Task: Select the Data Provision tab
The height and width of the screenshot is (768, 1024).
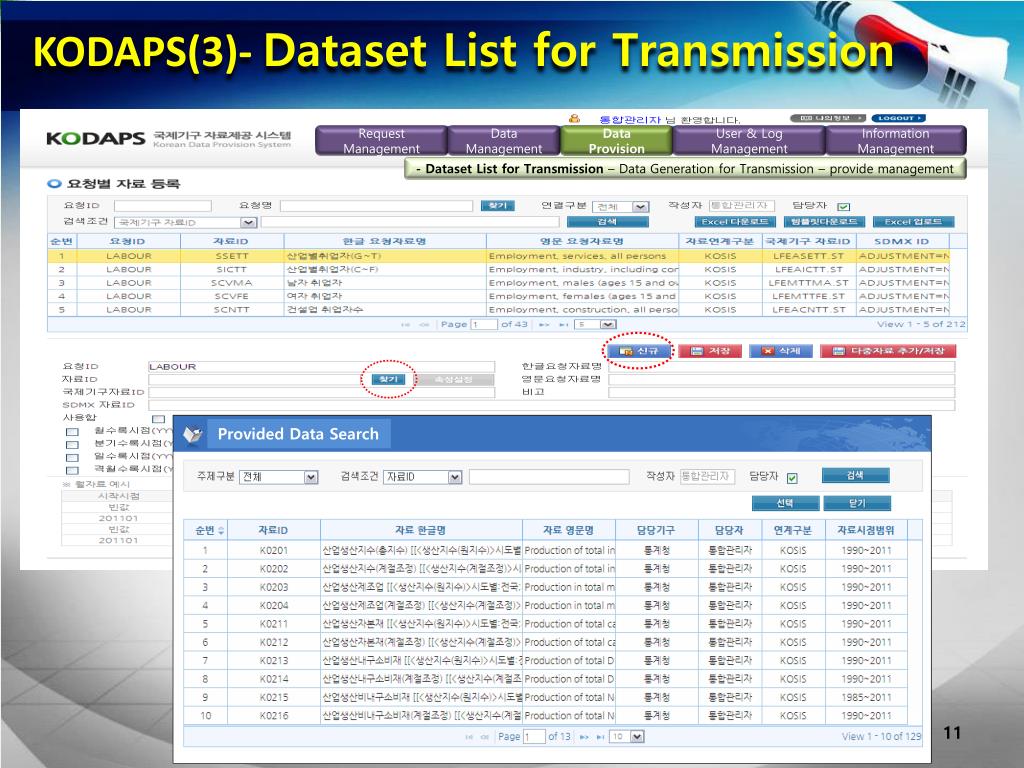Action: tap(616, 141)
